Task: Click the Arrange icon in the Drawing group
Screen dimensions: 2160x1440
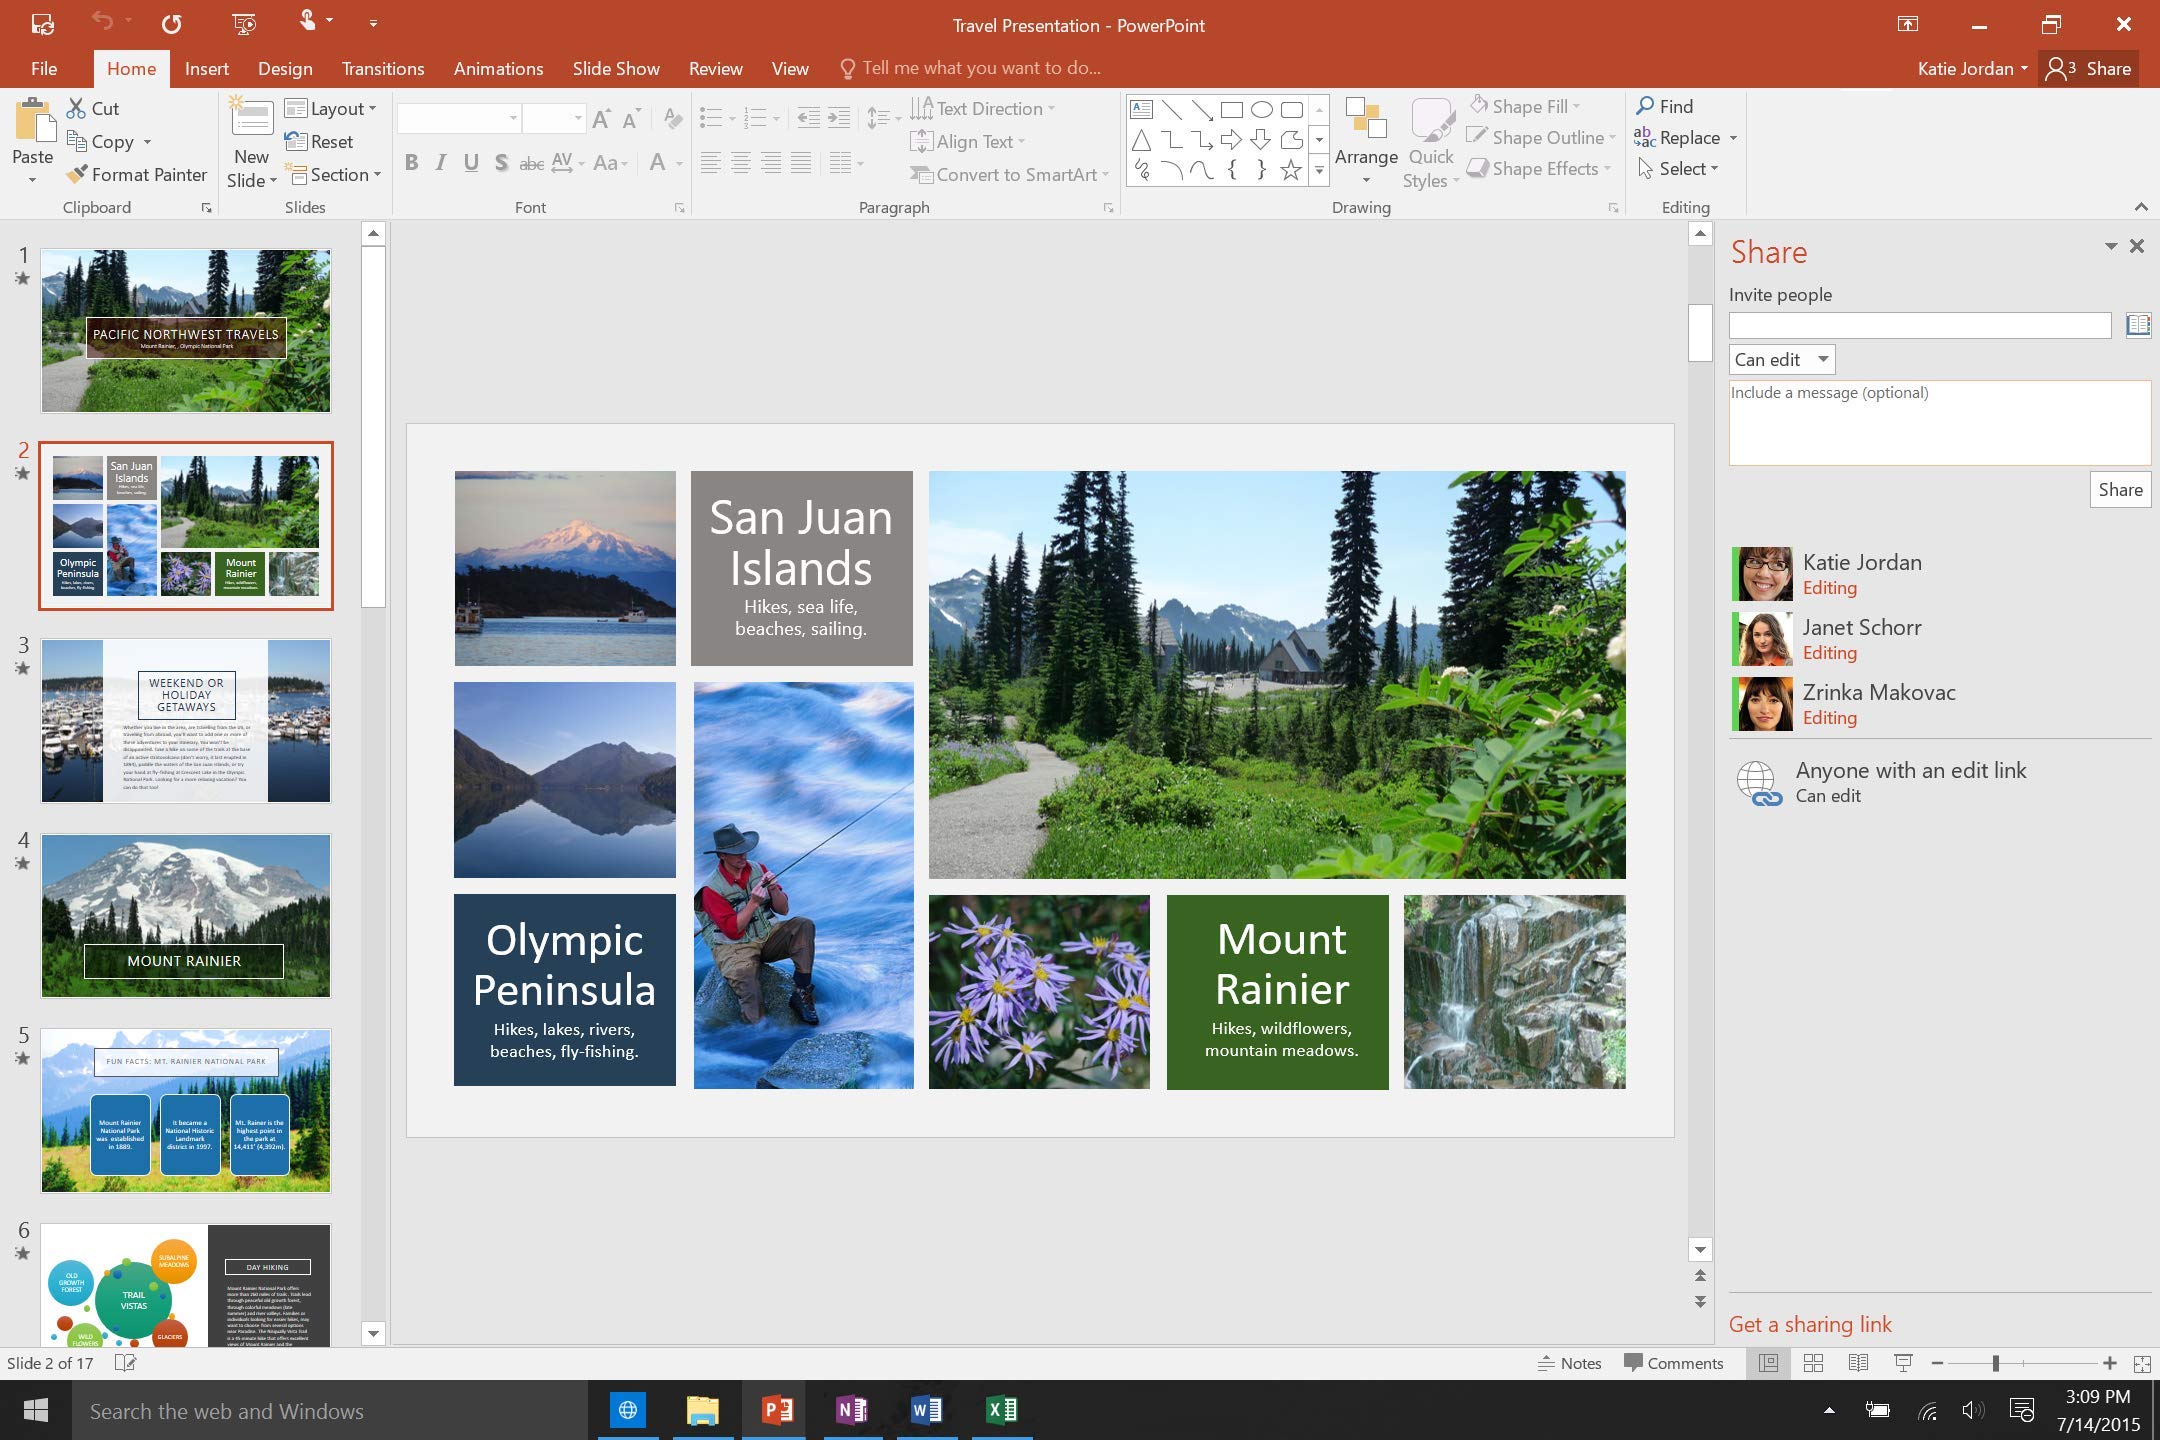Action: coord(1365,120)
